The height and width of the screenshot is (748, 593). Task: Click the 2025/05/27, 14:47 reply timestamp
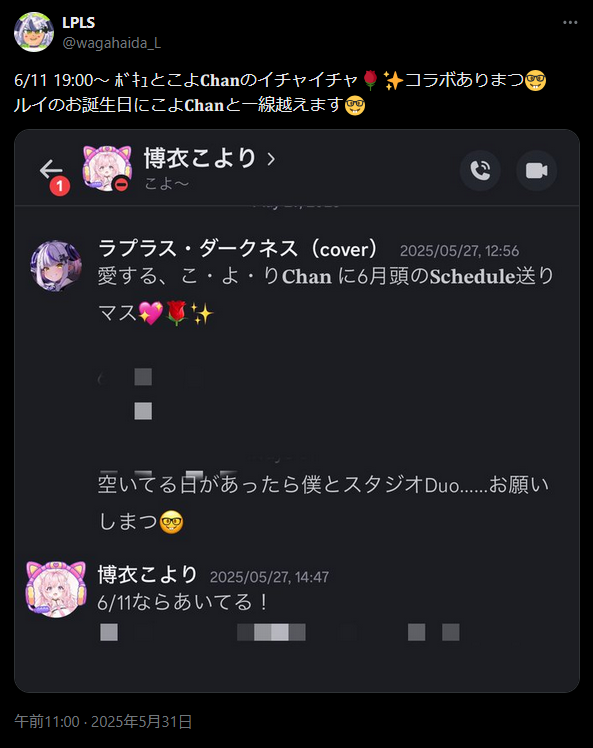tap(269, 577)
